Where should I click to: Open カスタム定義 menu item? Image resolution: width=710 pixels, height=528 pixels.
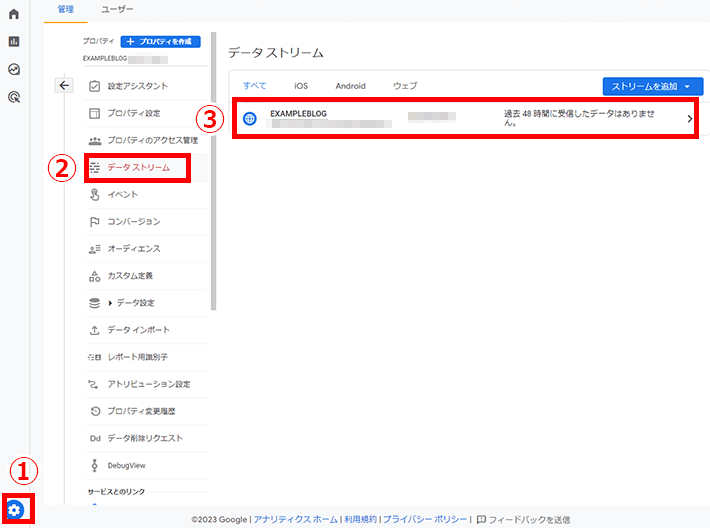[146, 276]
